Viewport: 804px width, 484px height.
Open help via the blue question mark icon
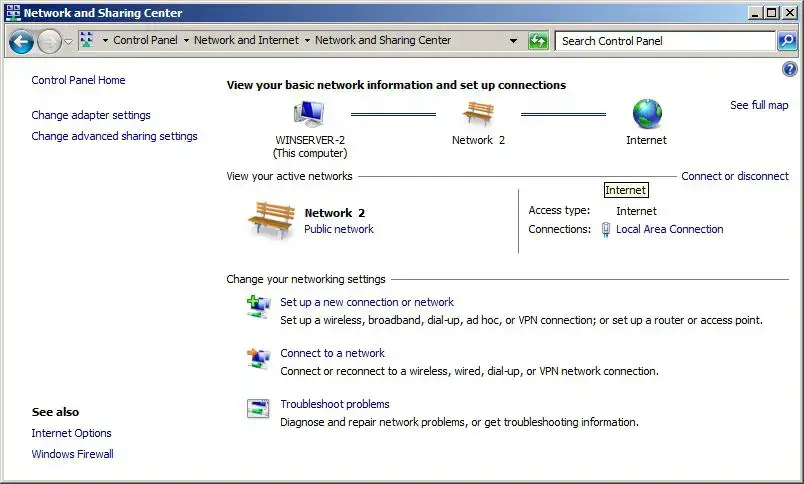pos(789,69)
